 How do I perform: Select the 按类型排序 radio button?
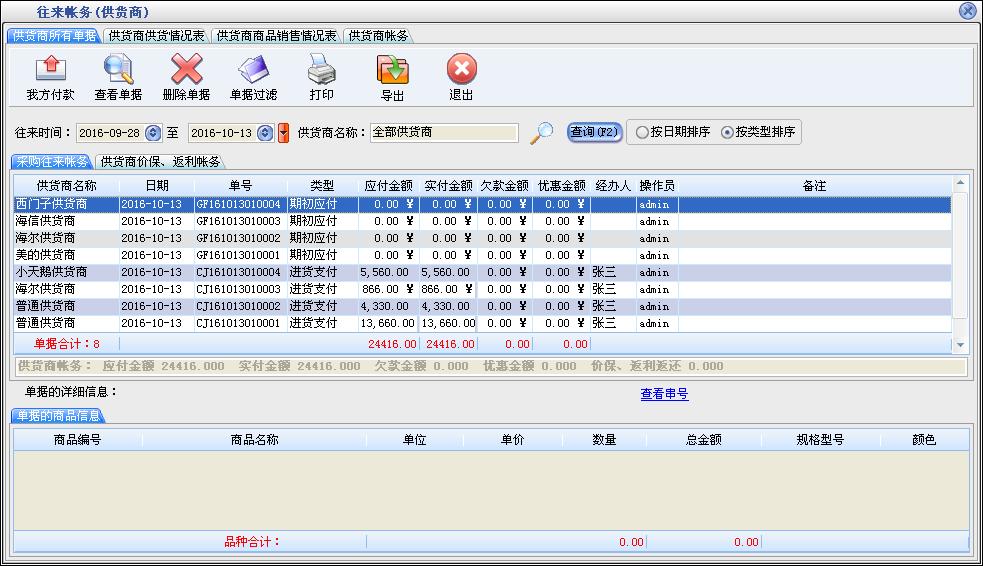[x=727, y=132]
